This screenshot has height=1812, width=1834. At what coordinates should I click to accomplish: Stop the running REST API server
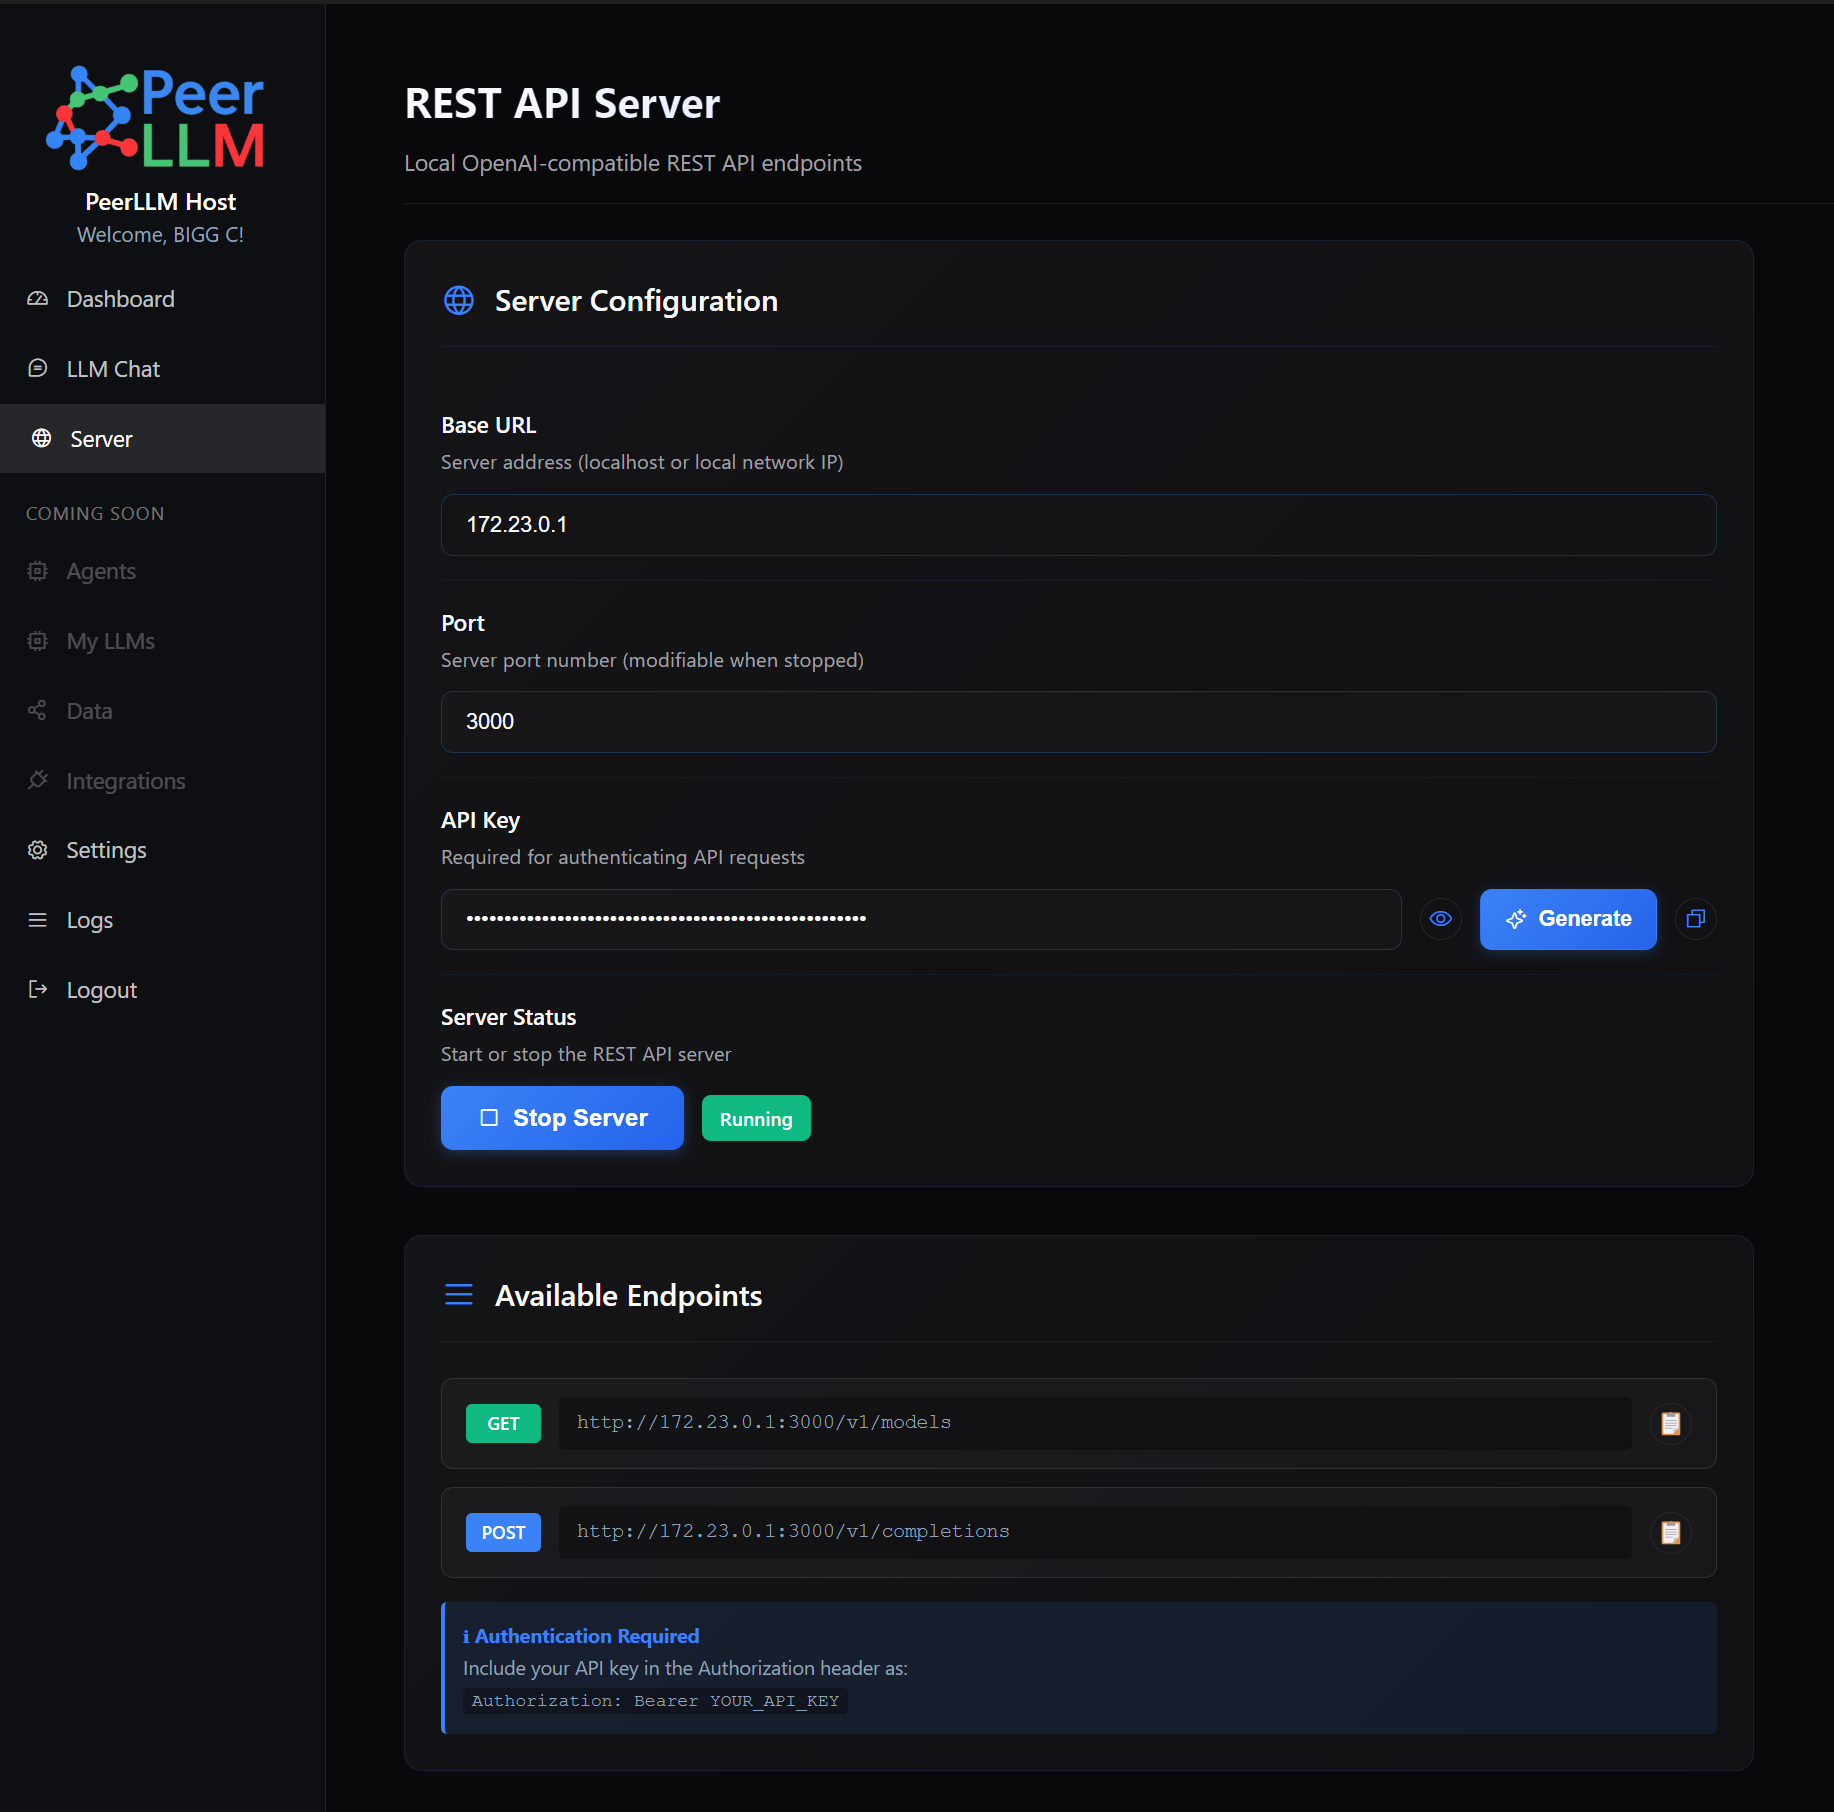tap(562, 1118)
